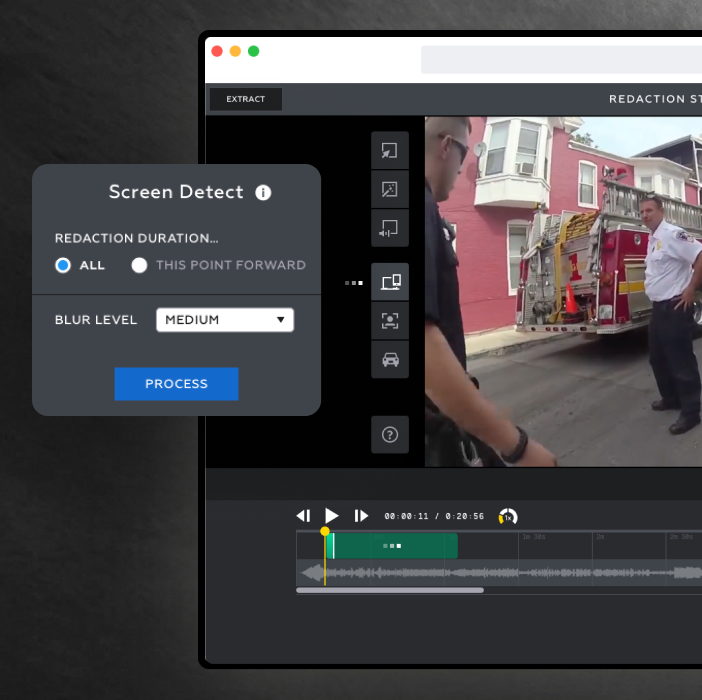Select the auto-tracking magic wand redaction tool

[x=390, y=189]
